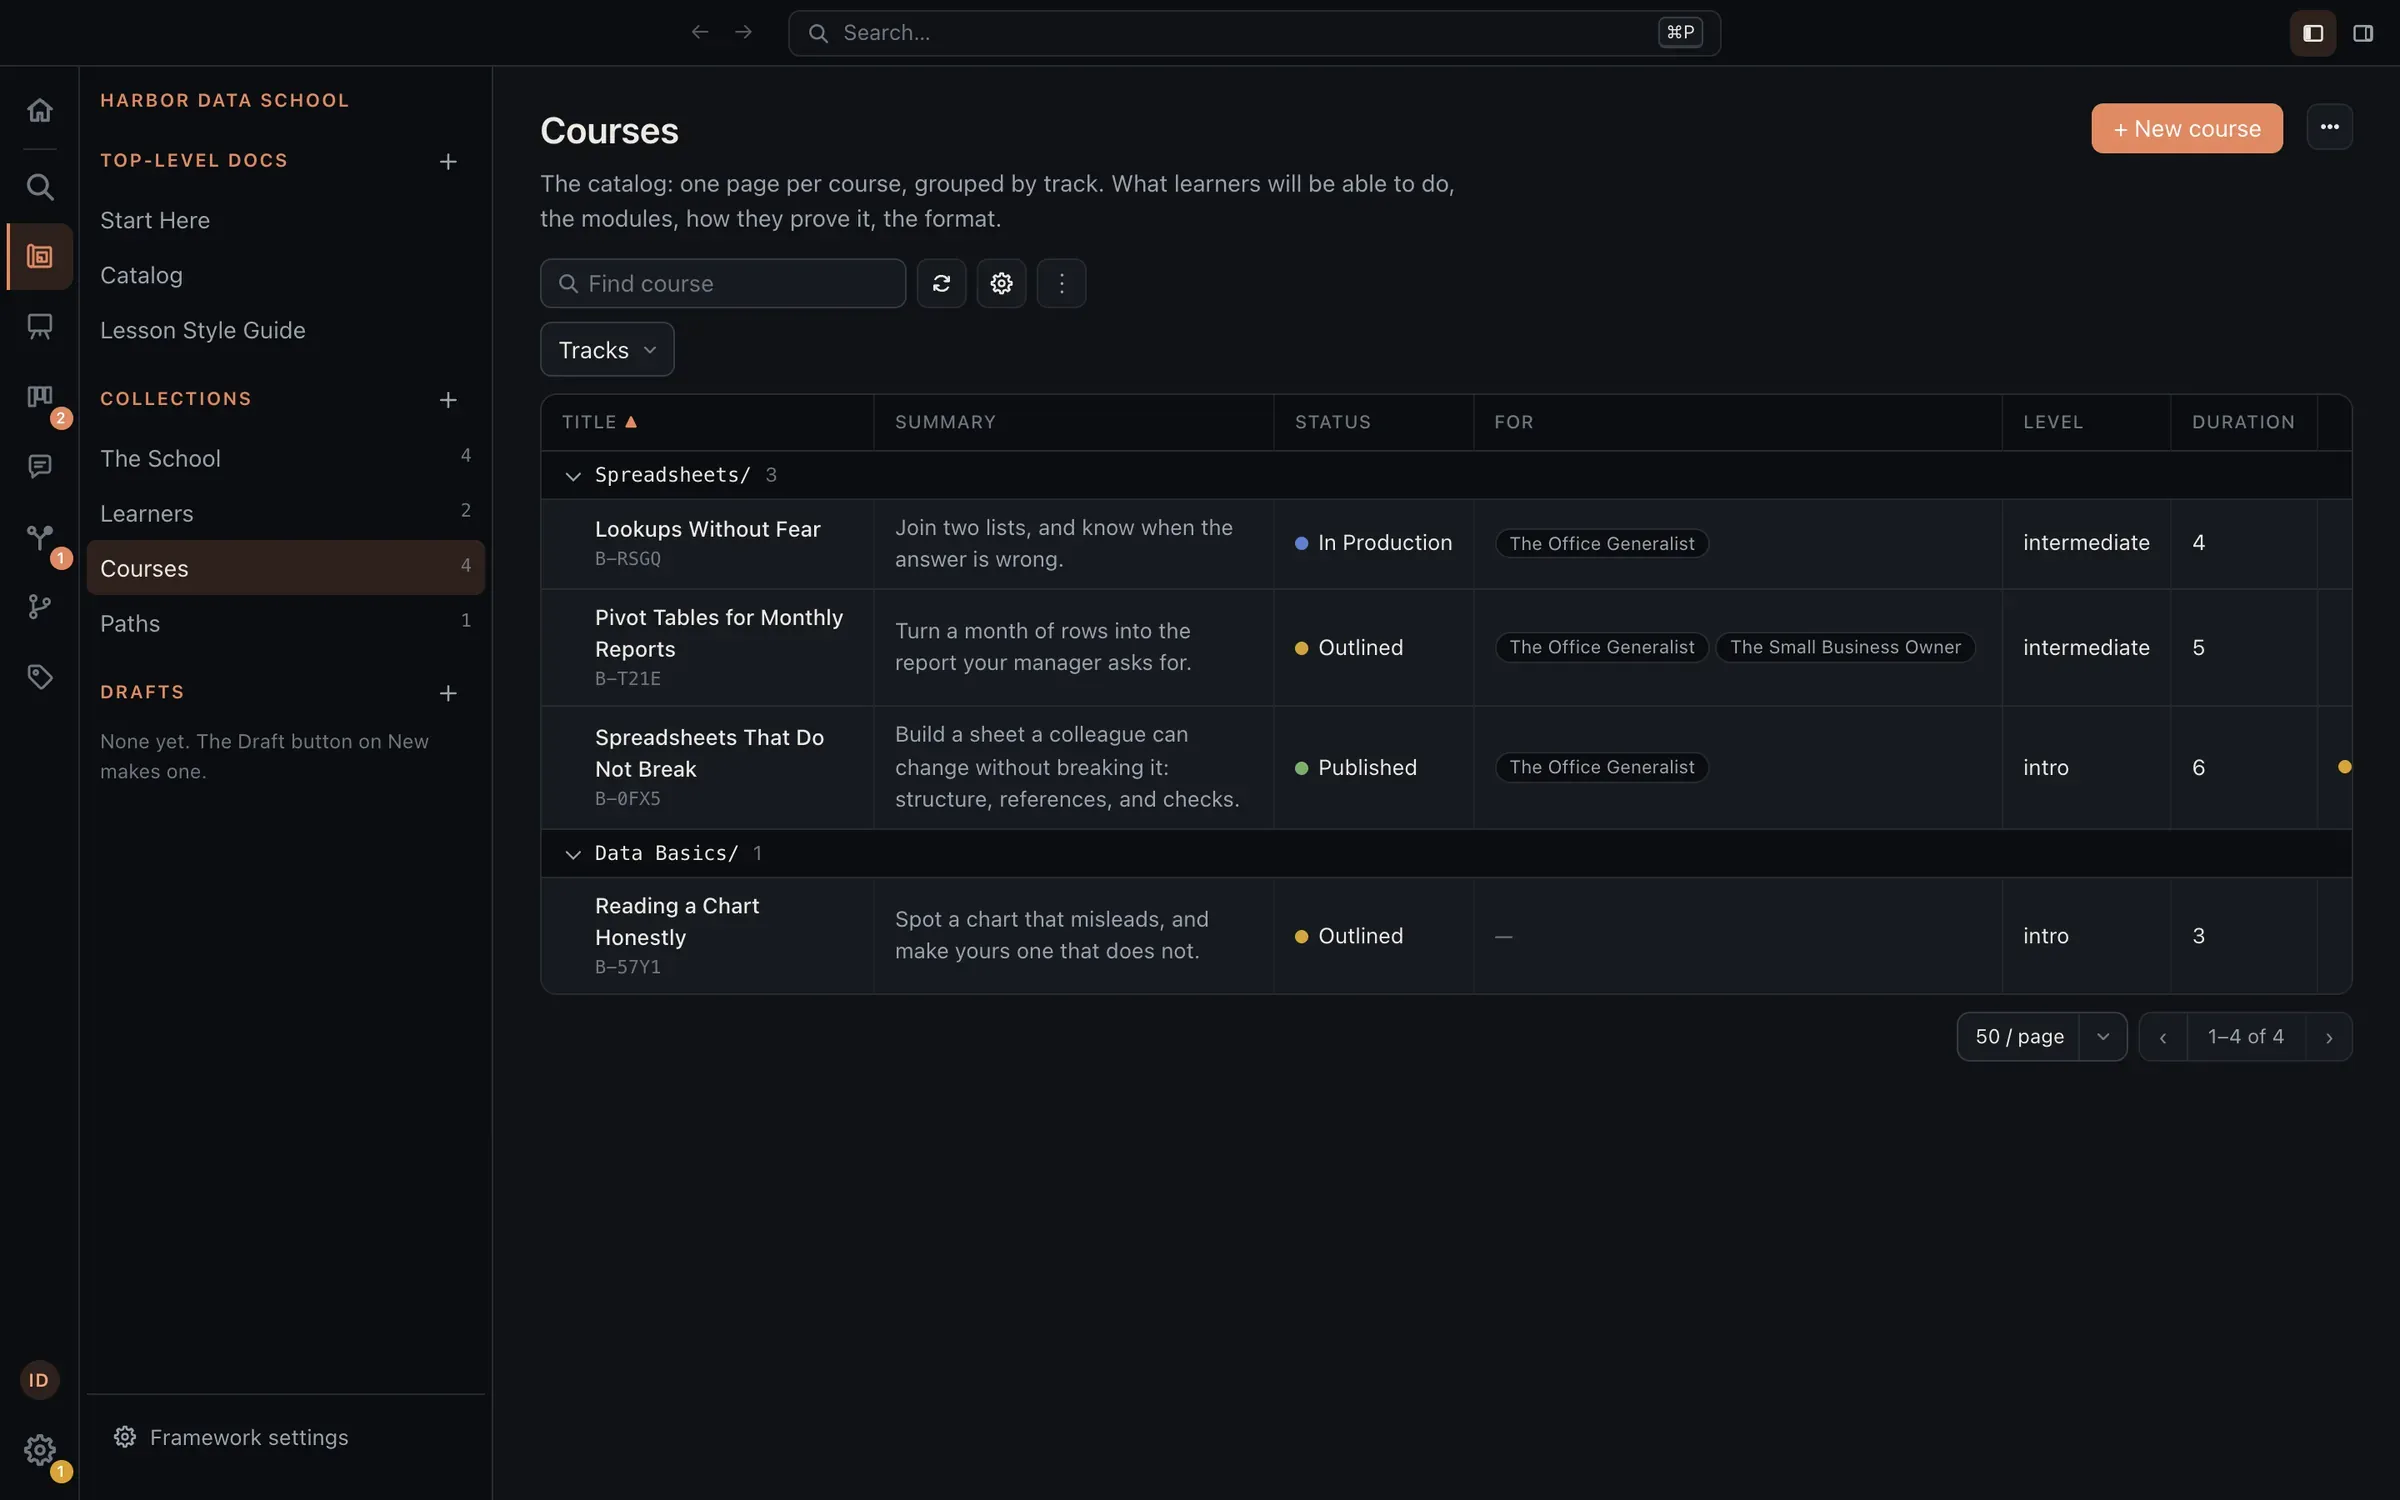
Task: Click the git branch icon in the left rail
Action: pos(40,607)
